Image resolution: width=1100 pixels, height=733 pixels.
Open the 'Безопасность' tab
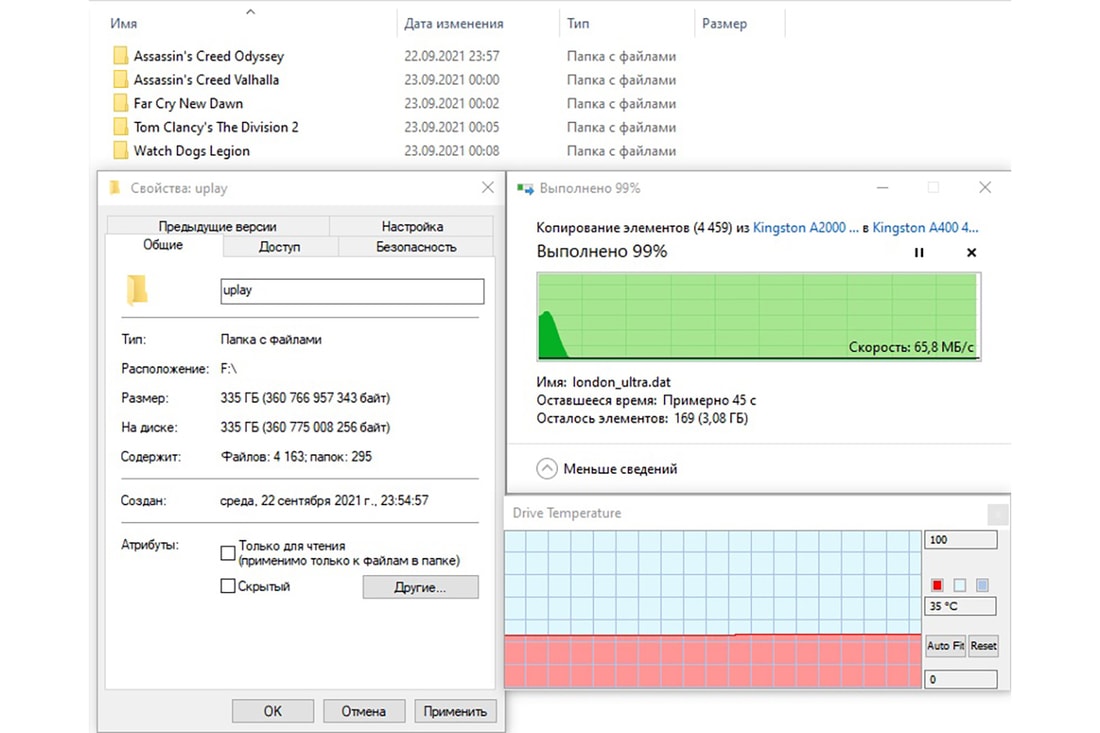416,247
